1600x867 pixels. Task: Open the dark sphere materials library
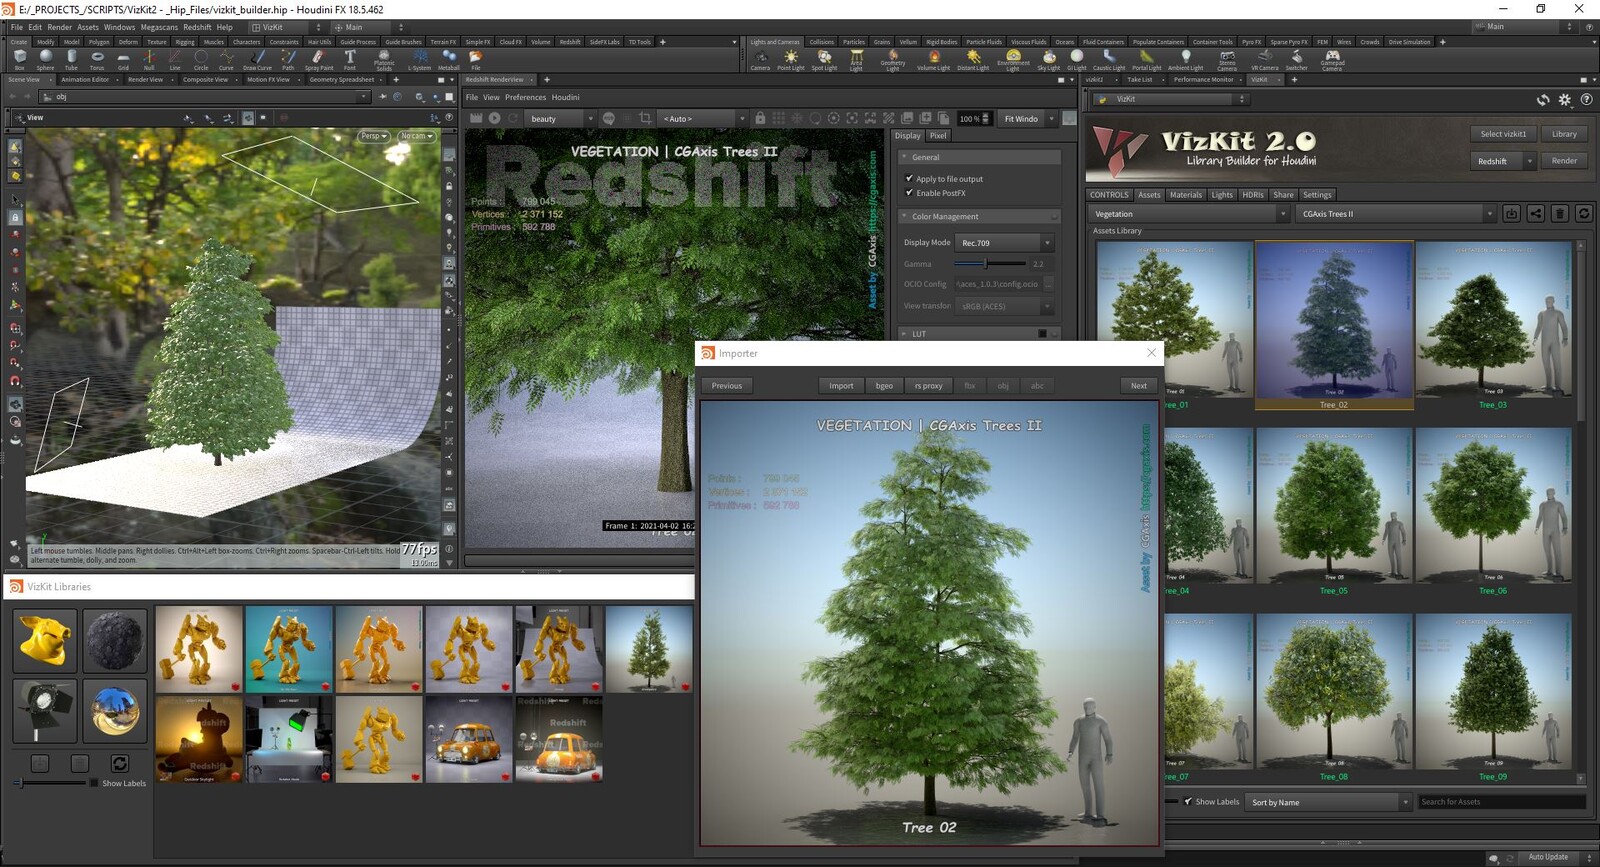pyautogui.click(x=115, y=640)
